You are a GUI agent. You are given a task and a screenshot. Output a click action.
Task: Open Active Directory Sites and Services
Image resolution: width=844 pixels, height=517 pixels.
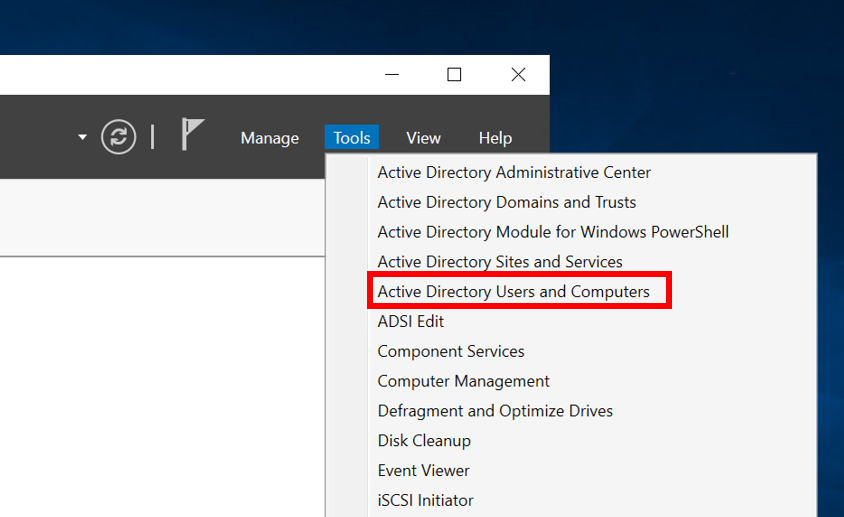[500, 262]
